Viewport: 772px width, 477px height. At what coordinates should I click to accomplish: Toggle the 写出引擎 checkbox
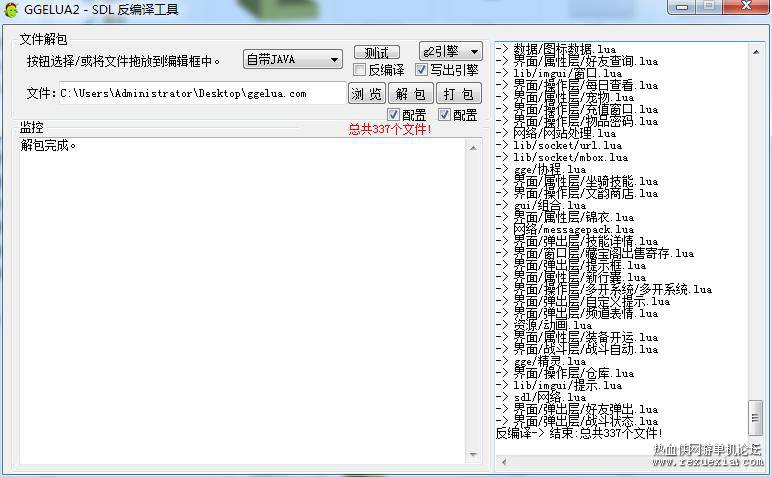[x=421, y=70]
